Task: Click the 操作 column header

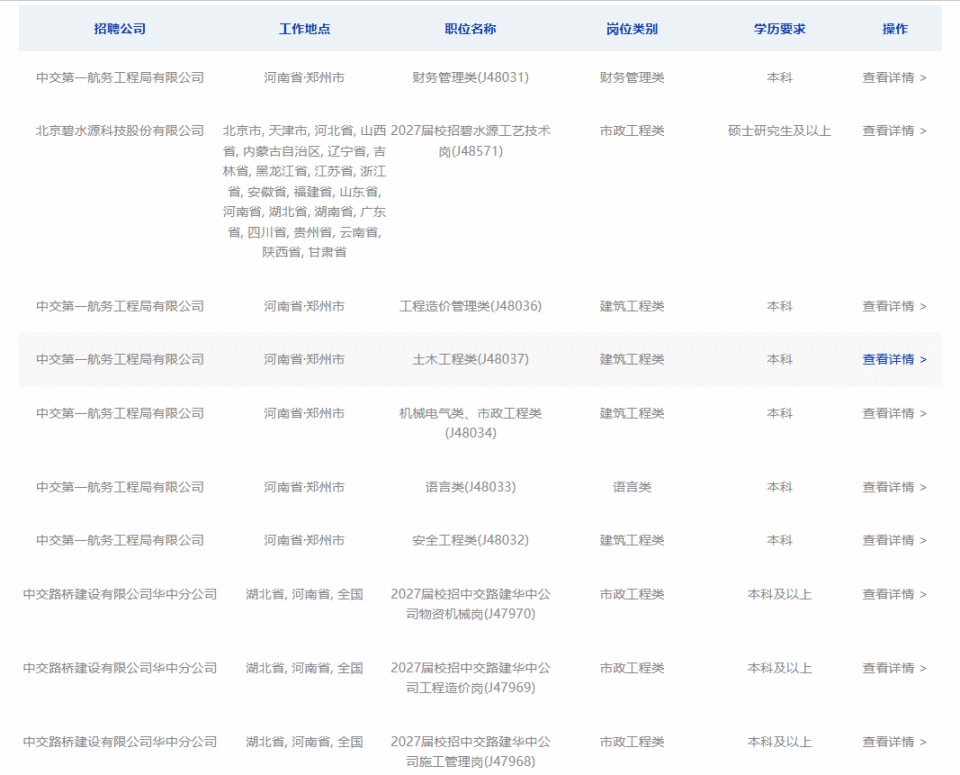Action: (894, 29)
